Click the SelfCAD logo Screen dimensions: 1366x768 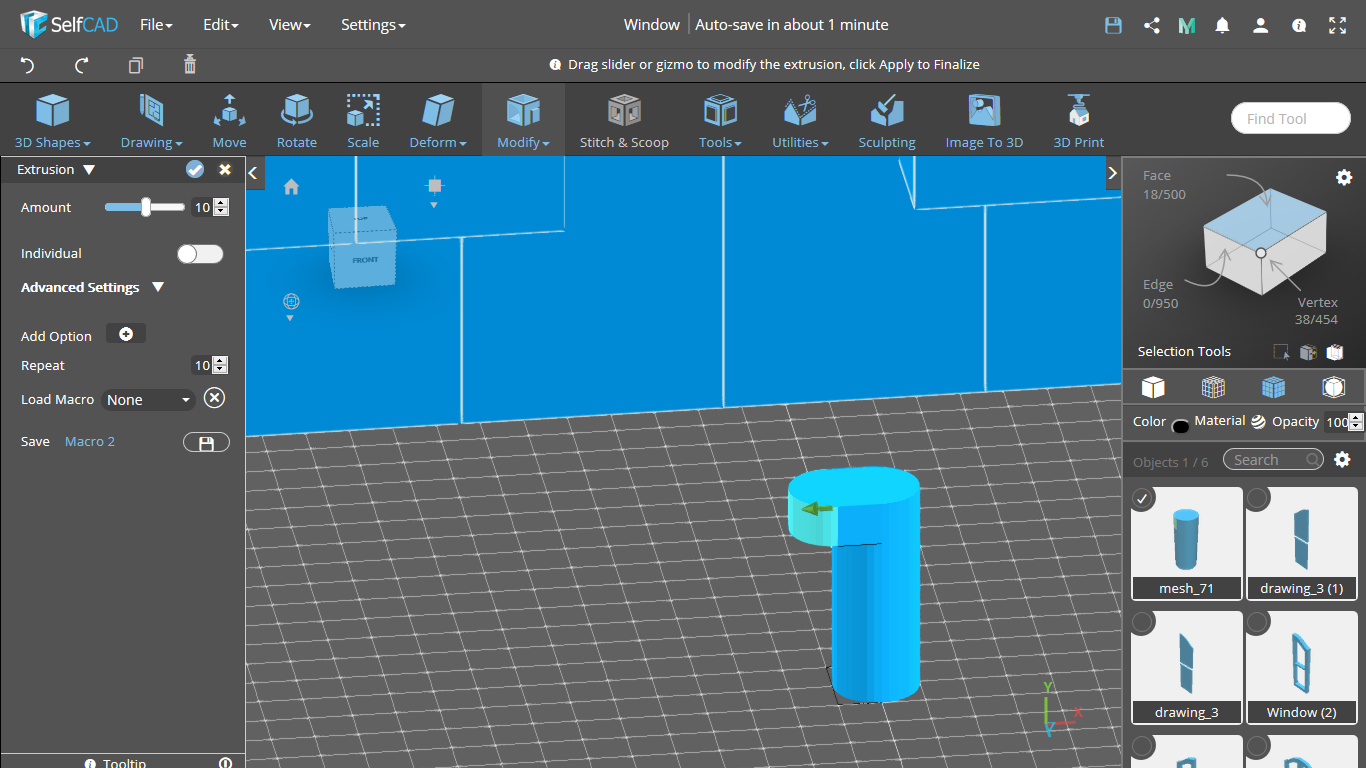pos(67,25)
